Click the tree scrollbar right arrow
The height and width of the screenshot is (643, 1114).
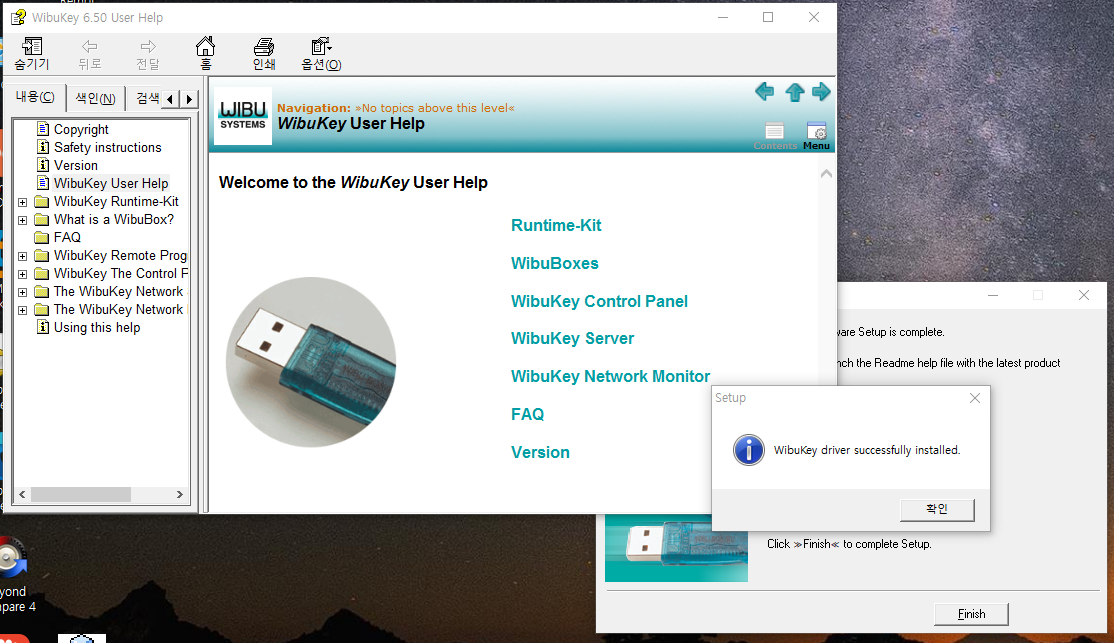pos(180,494)
